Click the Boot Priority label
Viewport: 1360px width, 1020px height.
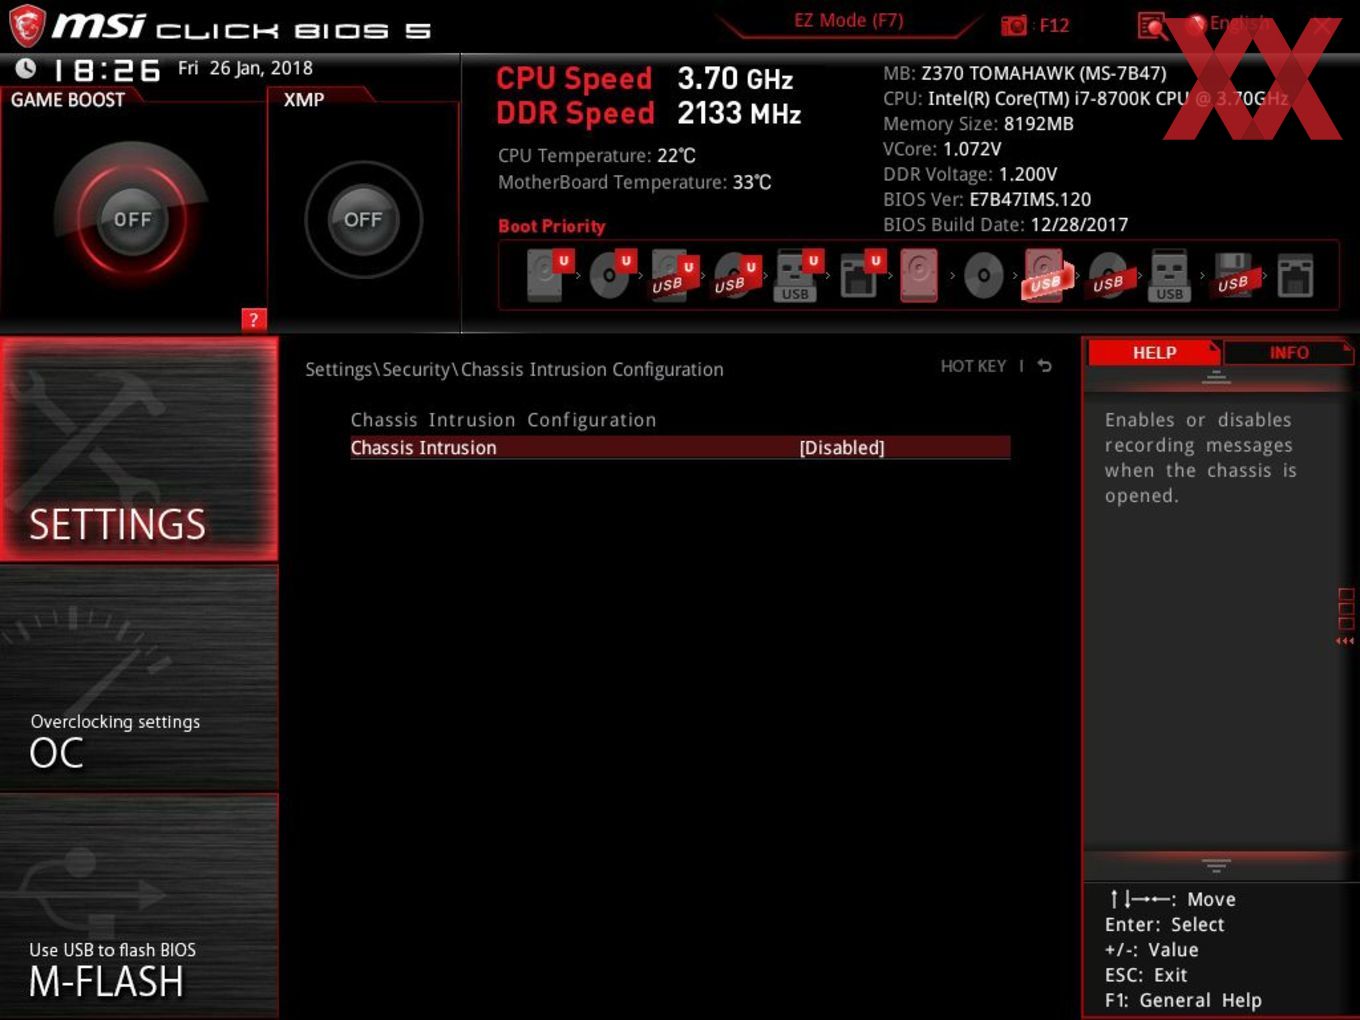[552, 226]
